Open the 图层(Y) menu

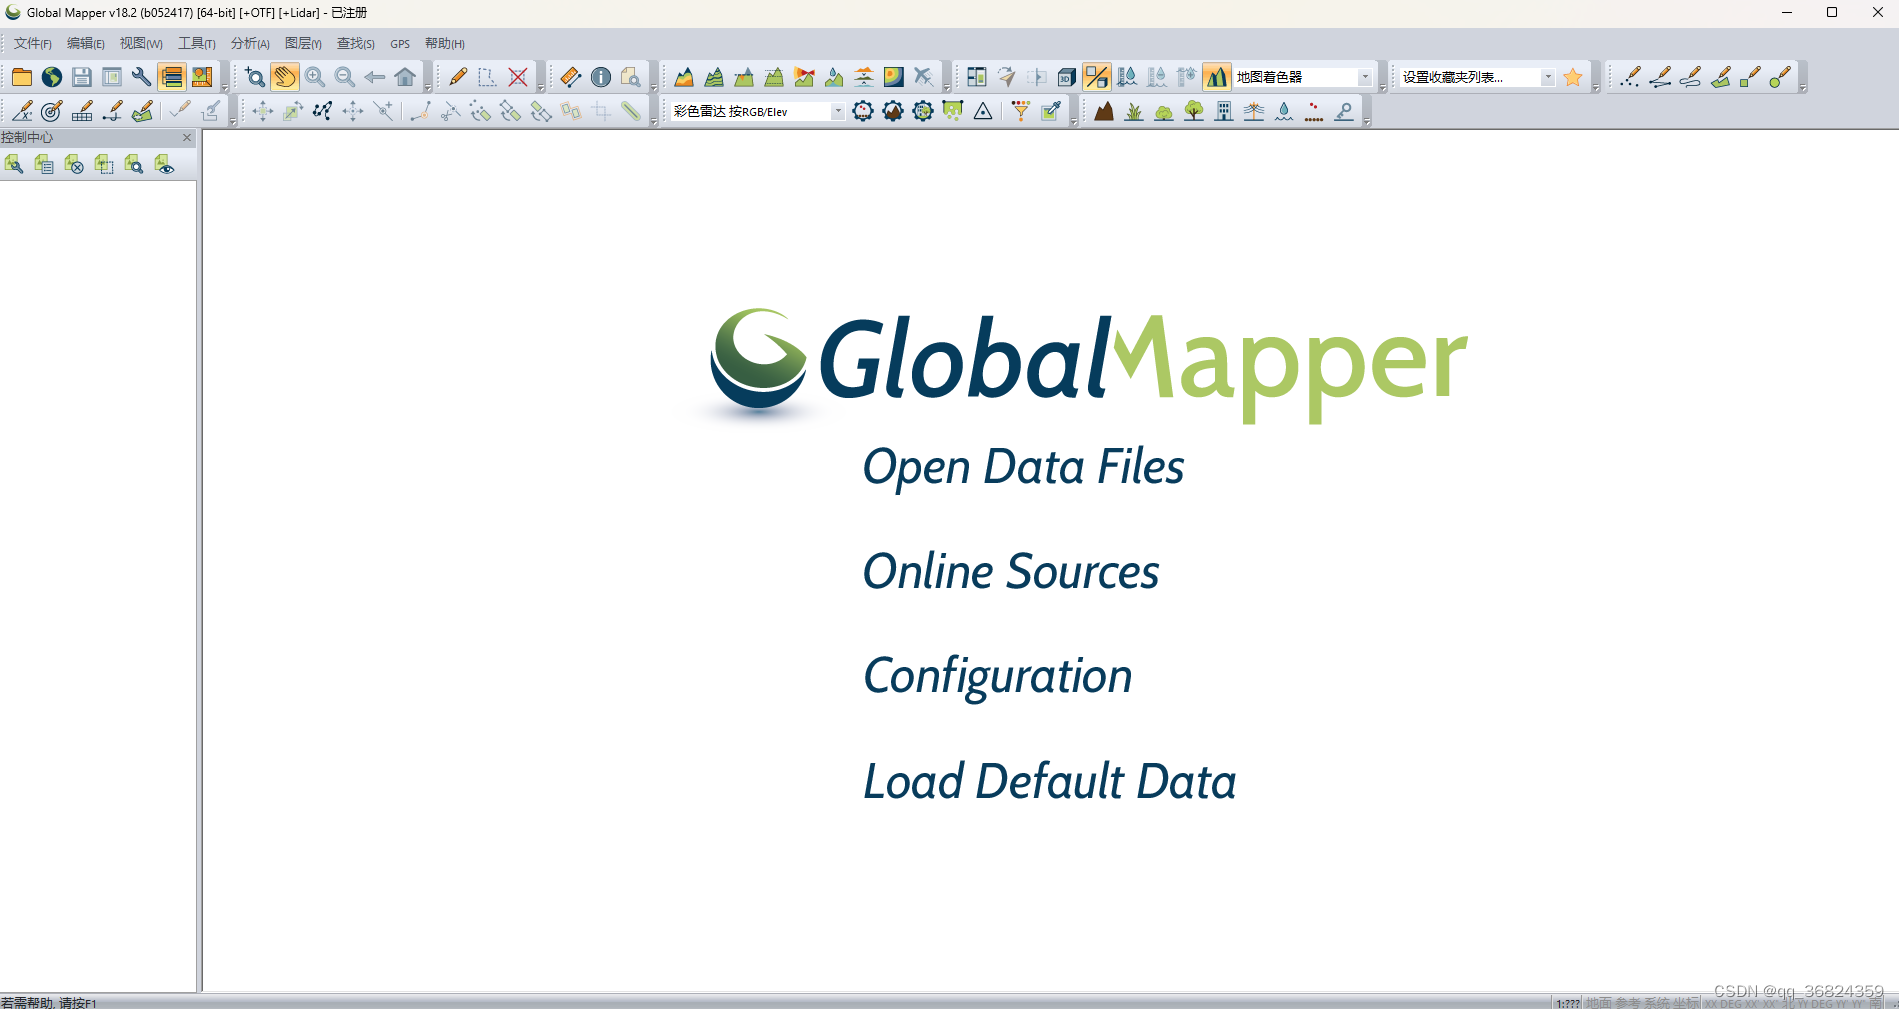(x=303, y=44)
